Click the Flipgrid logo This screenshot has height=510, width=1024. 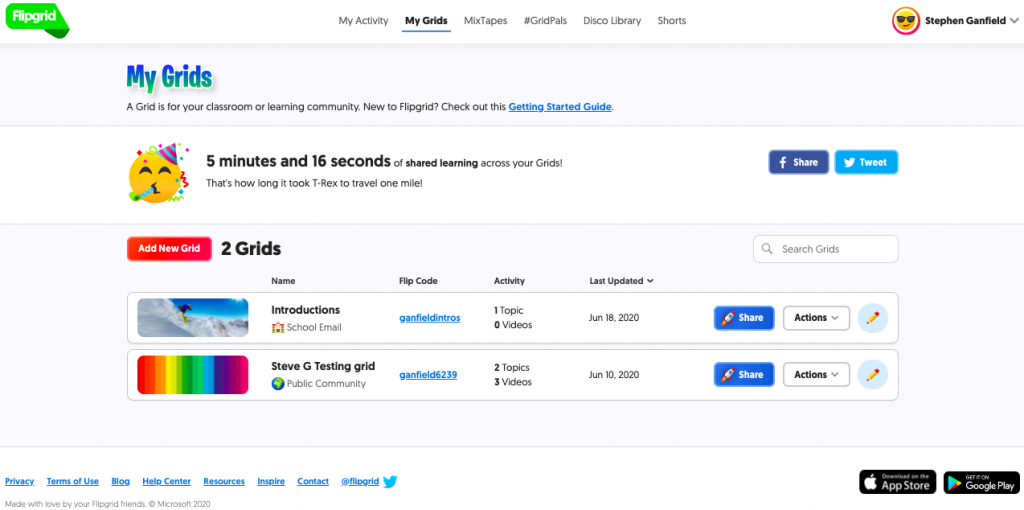(x=36, y=19)
